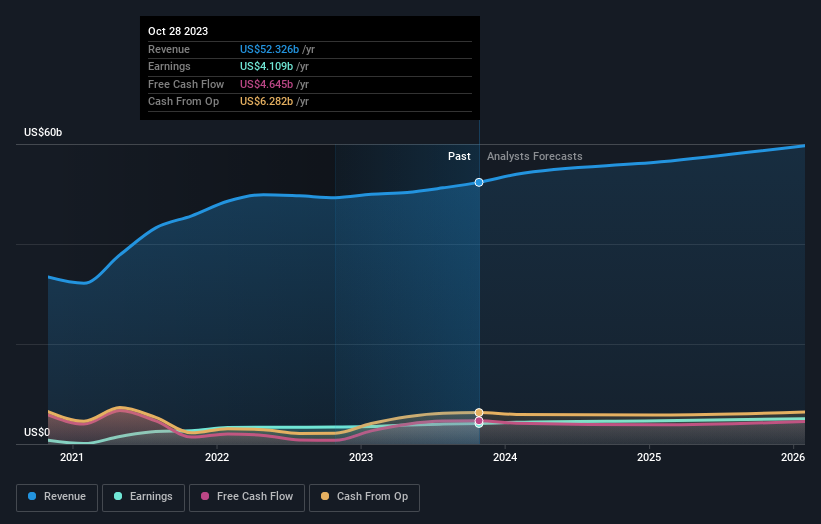Click the 2025 x-axis label
Image resolution: width=821 pixels, height=524 pixels.
click(649, 457)
